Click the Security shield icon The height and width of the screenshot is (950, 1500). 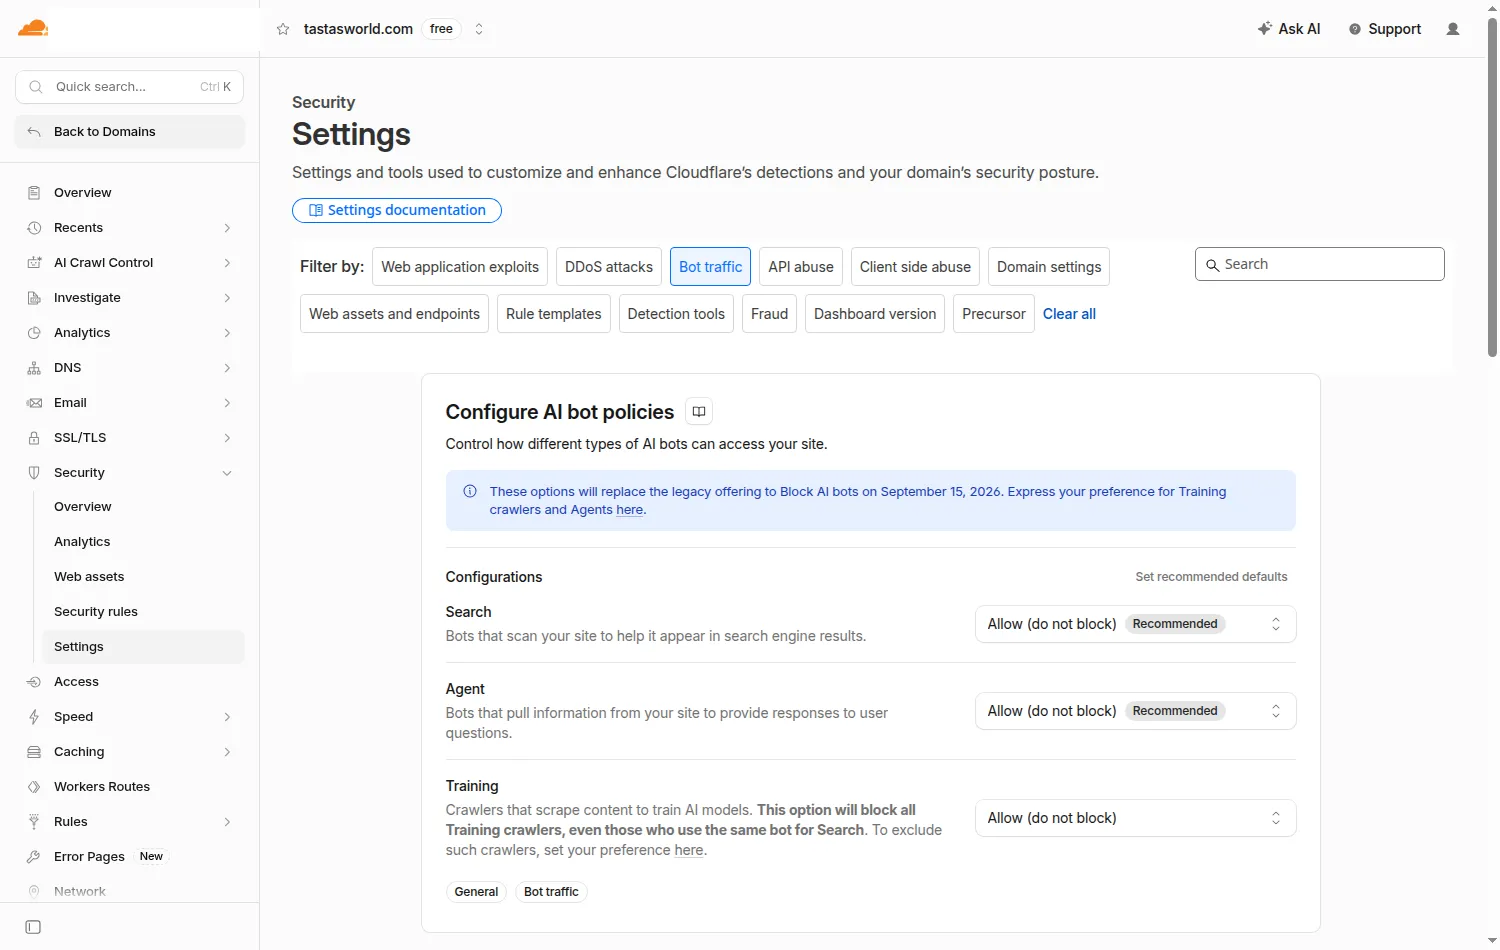34,473
